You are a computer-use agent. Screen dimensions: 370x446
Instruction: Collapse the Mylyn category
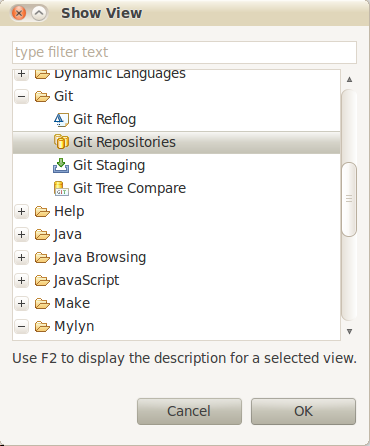pyautogui.click(x=22, y=327)
